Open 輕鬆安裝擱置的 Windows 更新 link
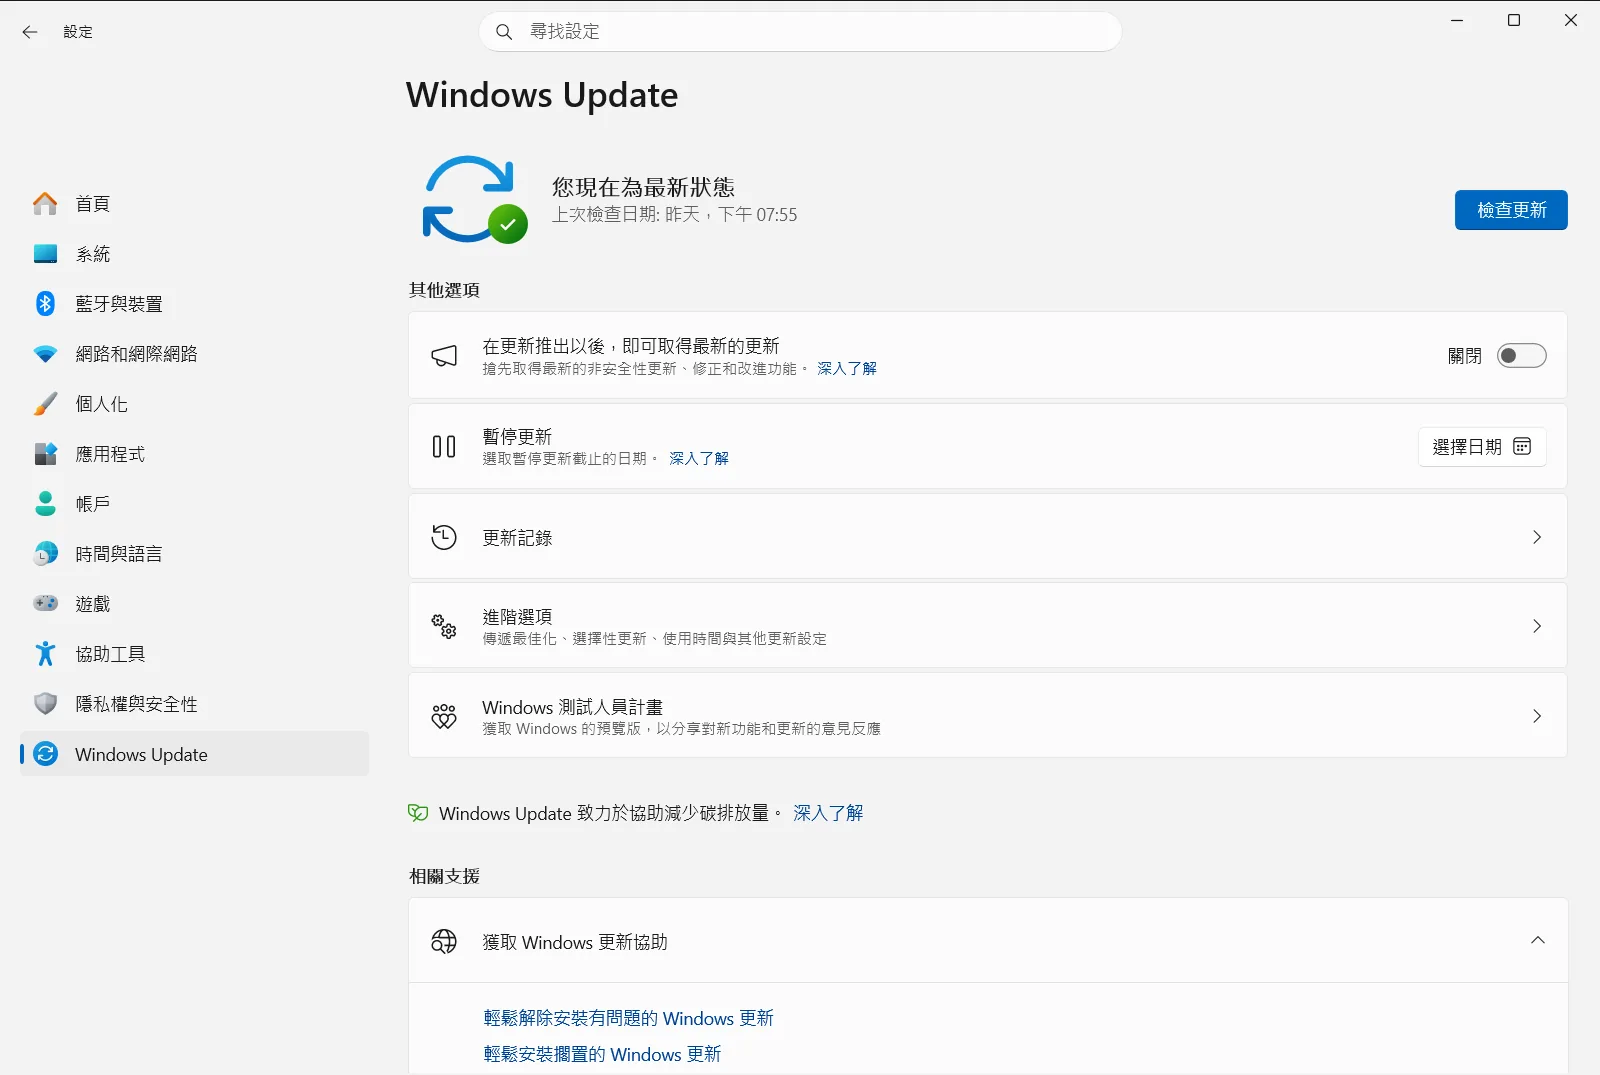 (x=602, y=1054)
